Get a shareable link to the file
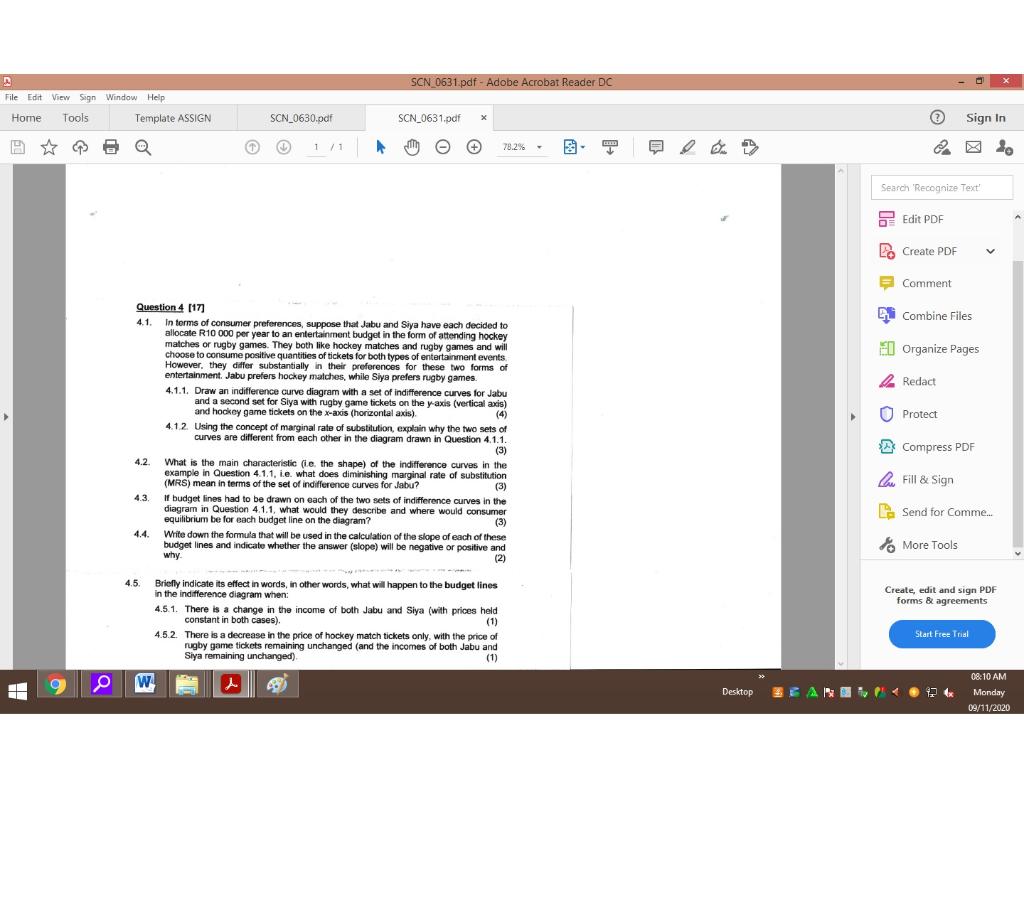 point(941,147)
